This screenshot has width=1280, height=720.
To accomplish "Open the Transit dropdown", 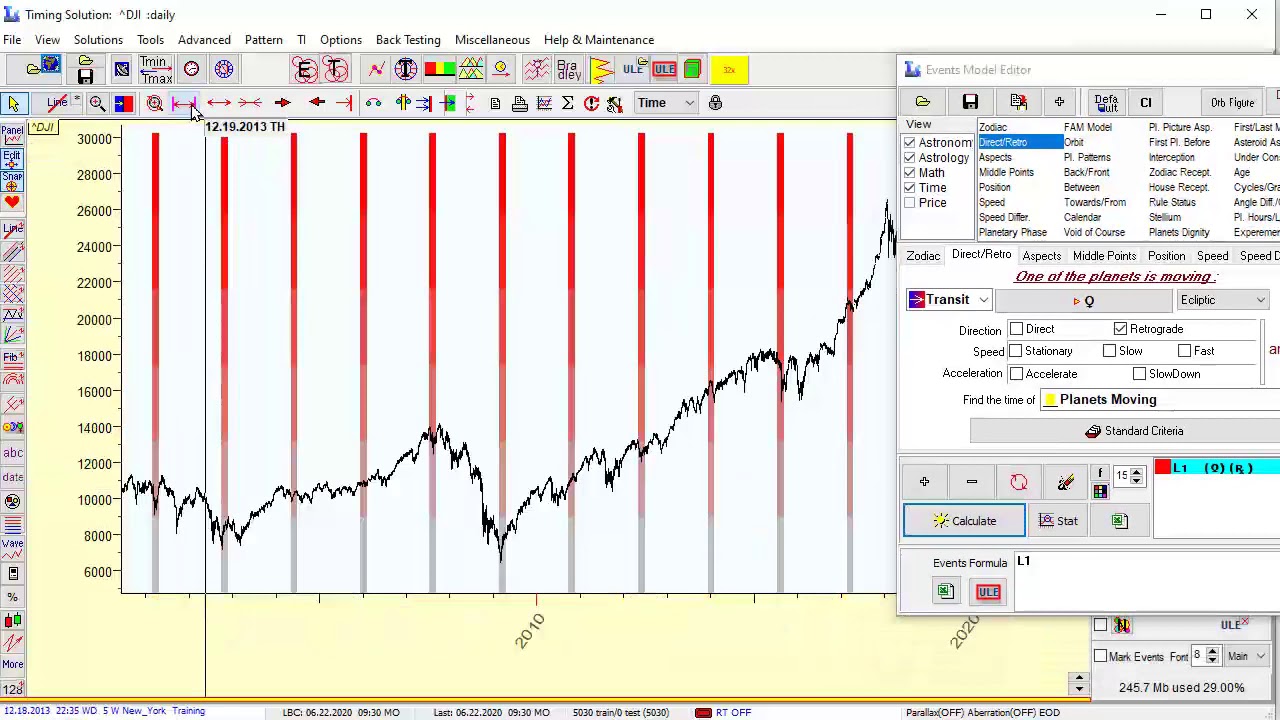I will 948,300.
